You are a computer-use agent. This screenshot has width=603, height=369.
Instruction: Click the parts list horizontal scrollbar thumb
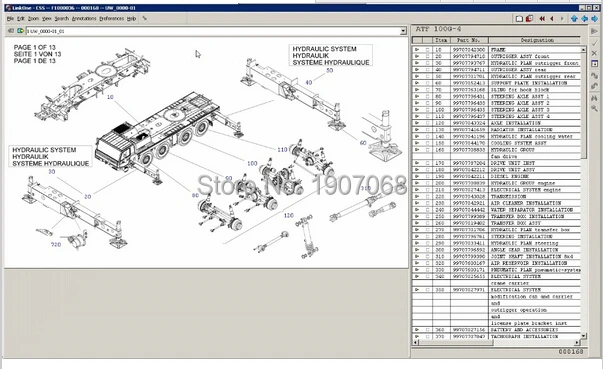(x=455, y=342)
